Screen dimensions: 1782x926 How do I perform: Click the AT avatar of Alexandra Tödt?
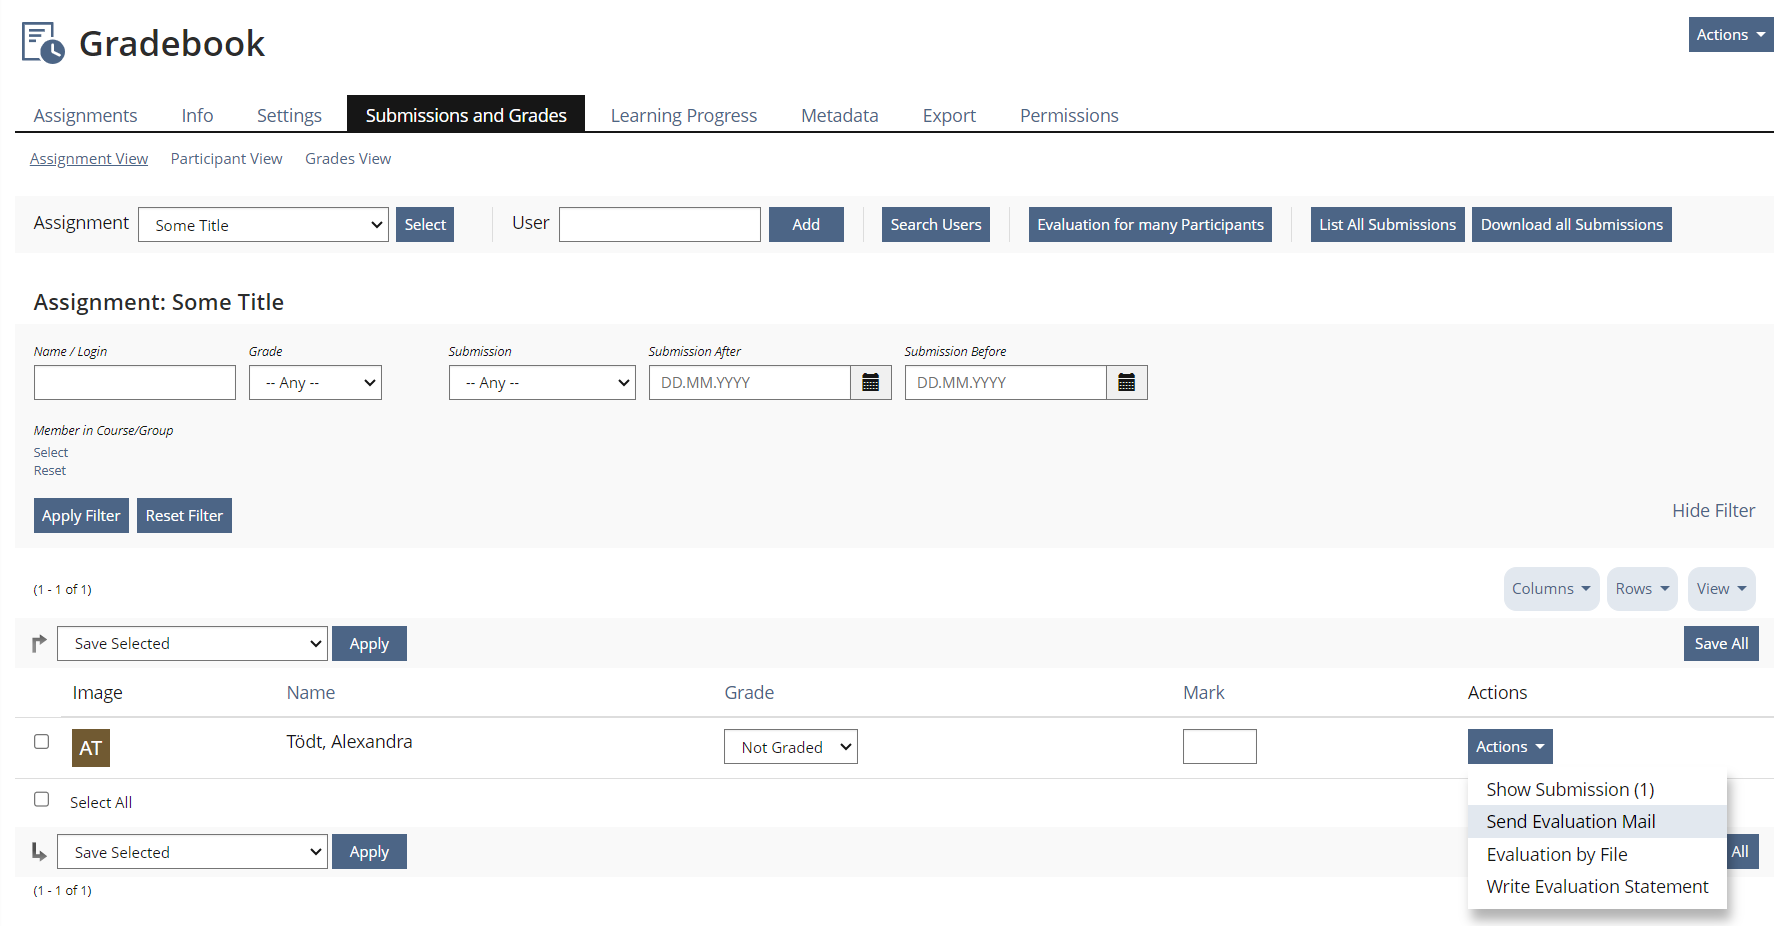[x=90, y=748]
